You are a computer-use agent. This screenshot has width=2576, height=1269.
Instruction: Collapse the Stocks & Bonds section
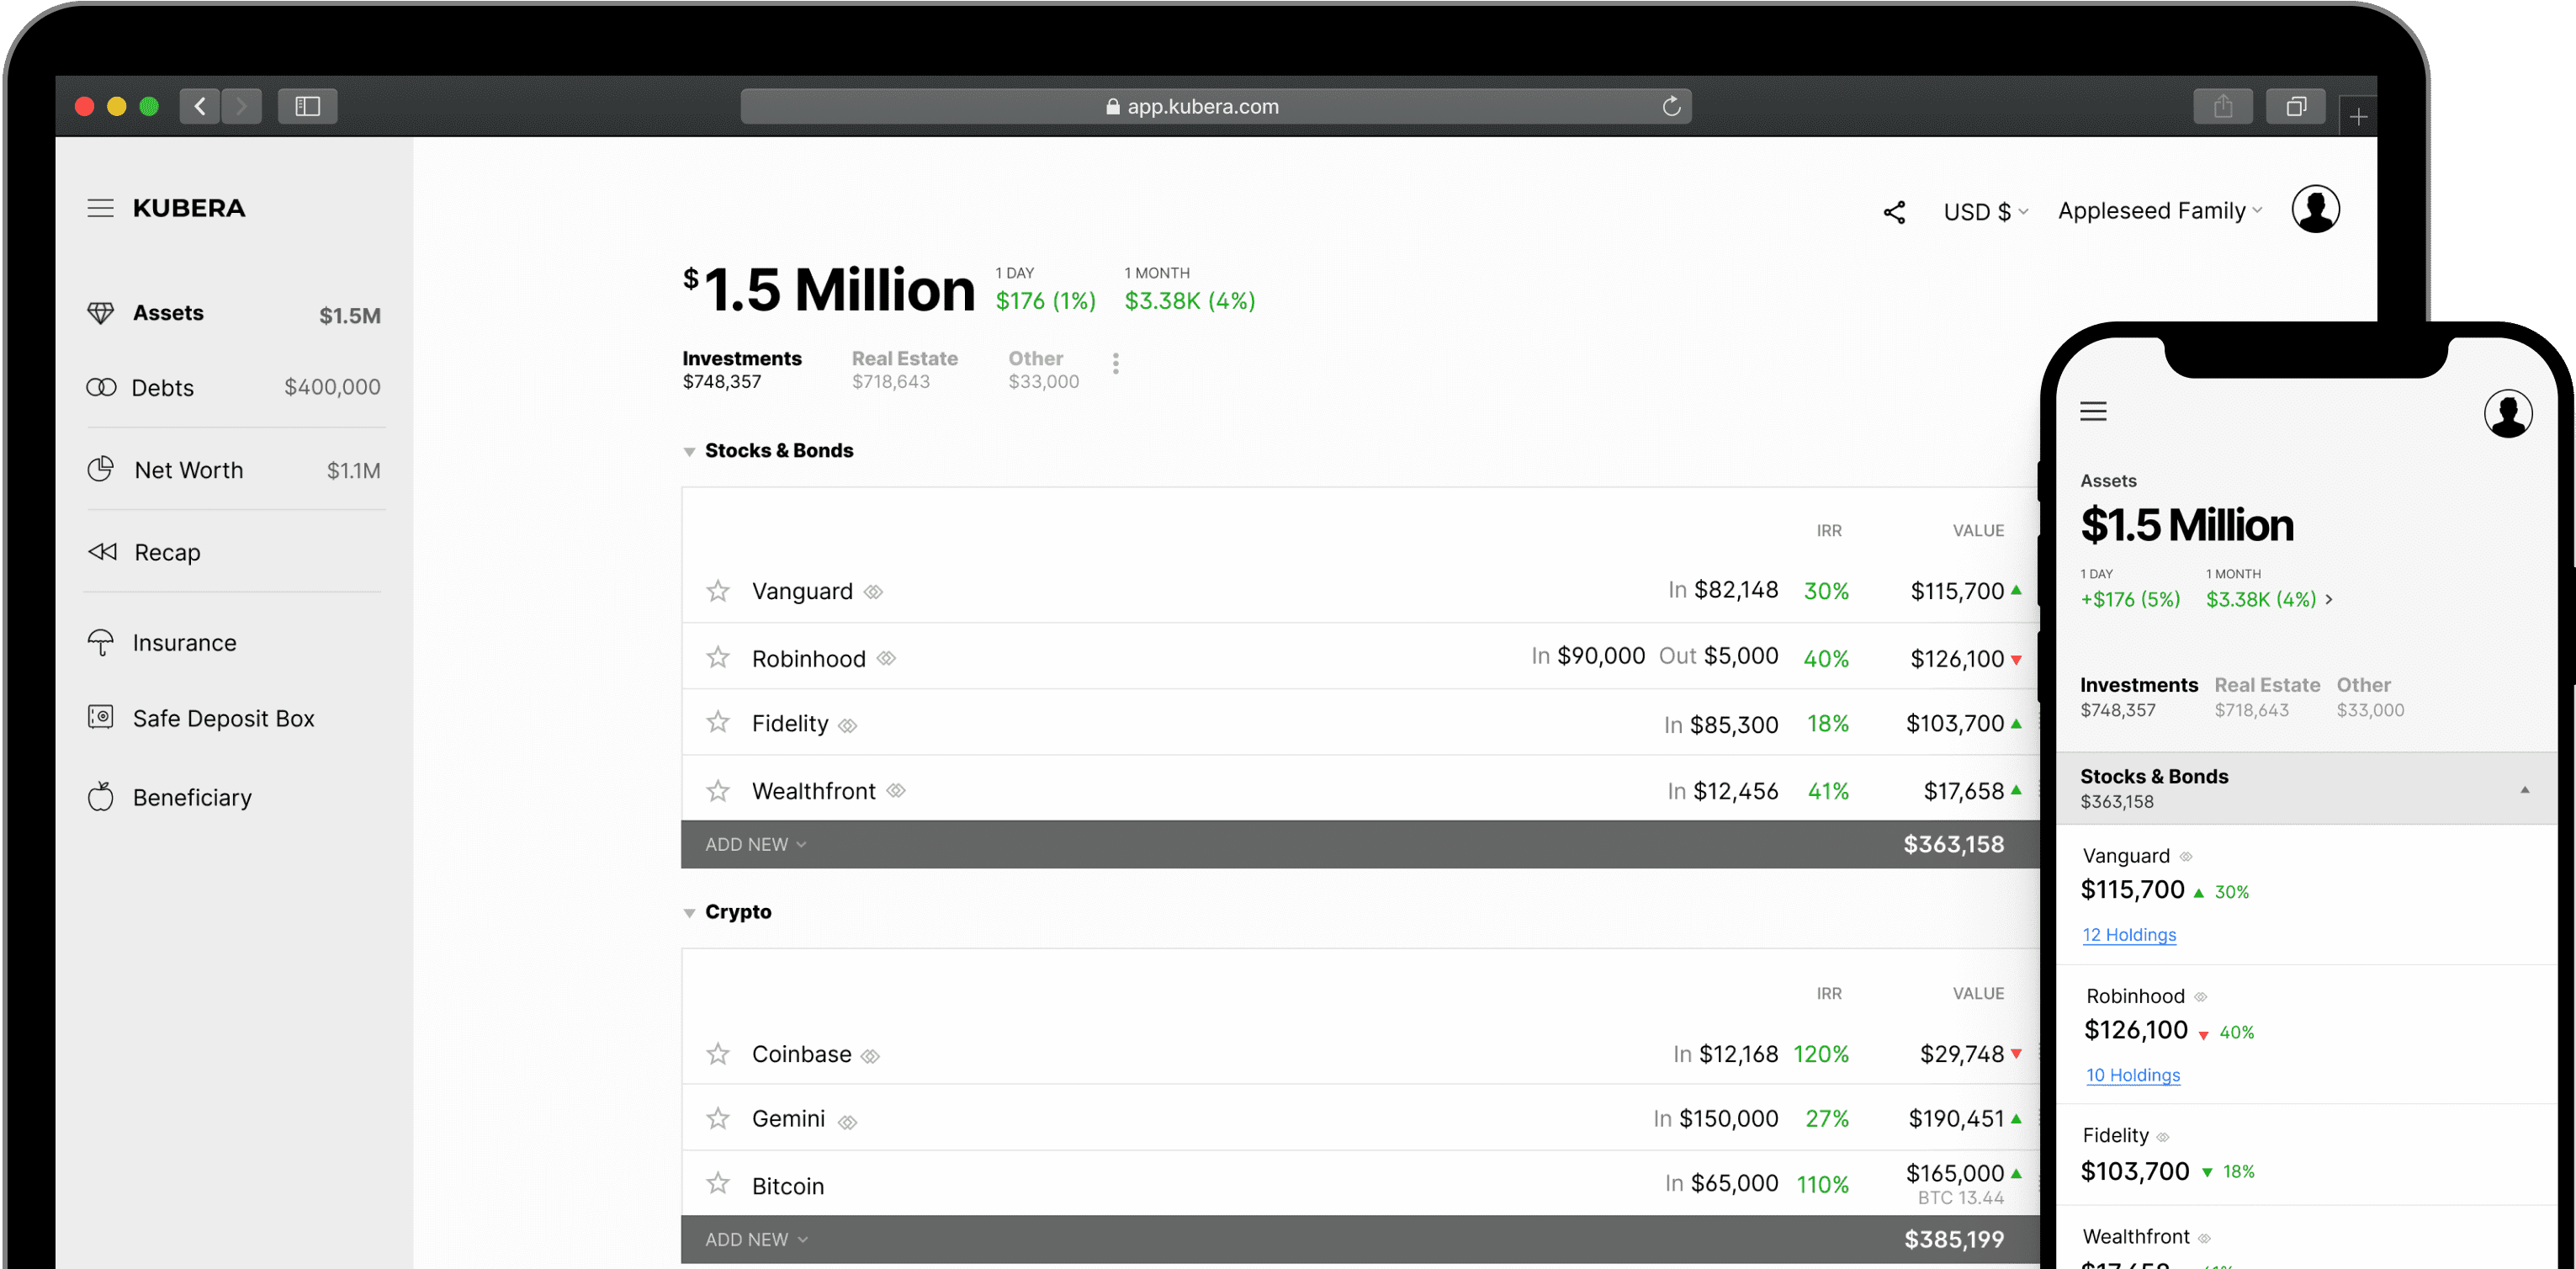tap(689, 452)
